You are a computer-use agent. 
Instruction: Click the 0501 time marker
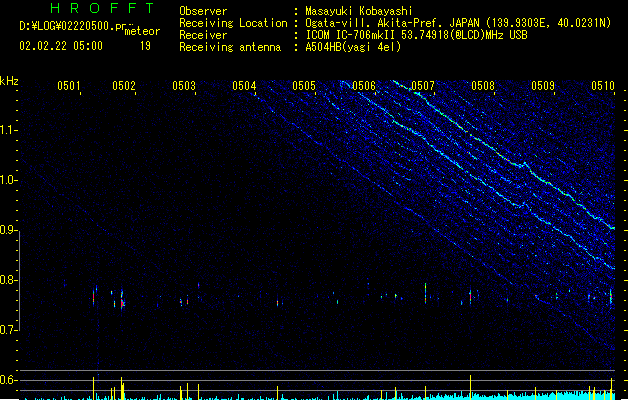(69, 86)
